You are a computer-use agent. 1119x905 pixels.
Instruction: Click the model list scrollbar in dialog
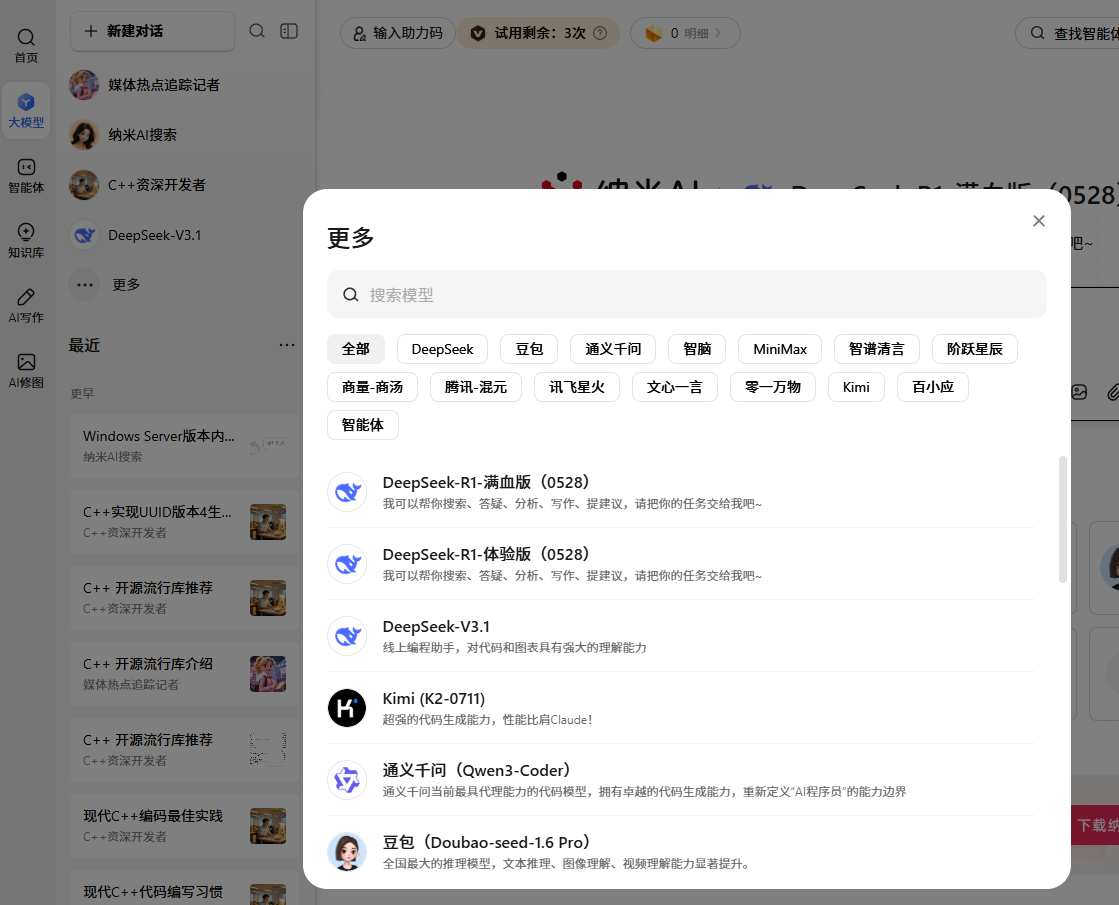coord(1063,520)
